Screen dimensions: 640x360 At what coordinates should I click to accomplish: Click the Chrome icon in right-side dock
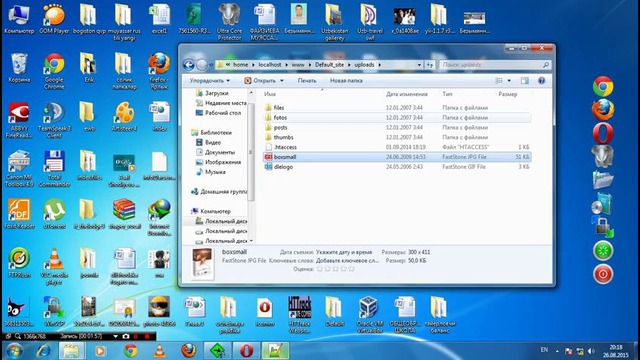pyautogui.click(x=603, y=86)
